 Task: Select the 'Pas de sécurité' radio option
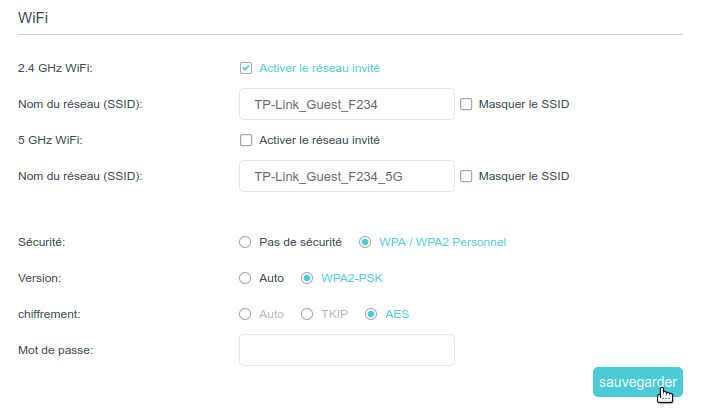pyautogui.click(x=245, y=242)
